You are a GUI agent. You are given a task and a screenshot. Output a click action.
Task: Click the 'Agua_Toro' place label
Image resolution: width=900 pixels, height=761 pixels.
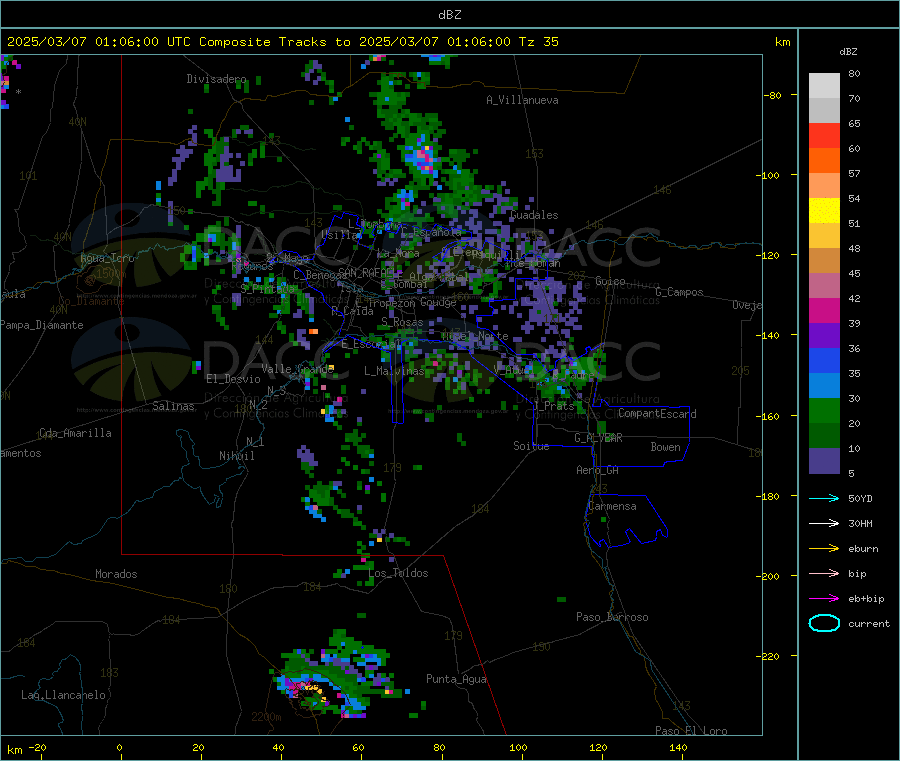[107, 258]
